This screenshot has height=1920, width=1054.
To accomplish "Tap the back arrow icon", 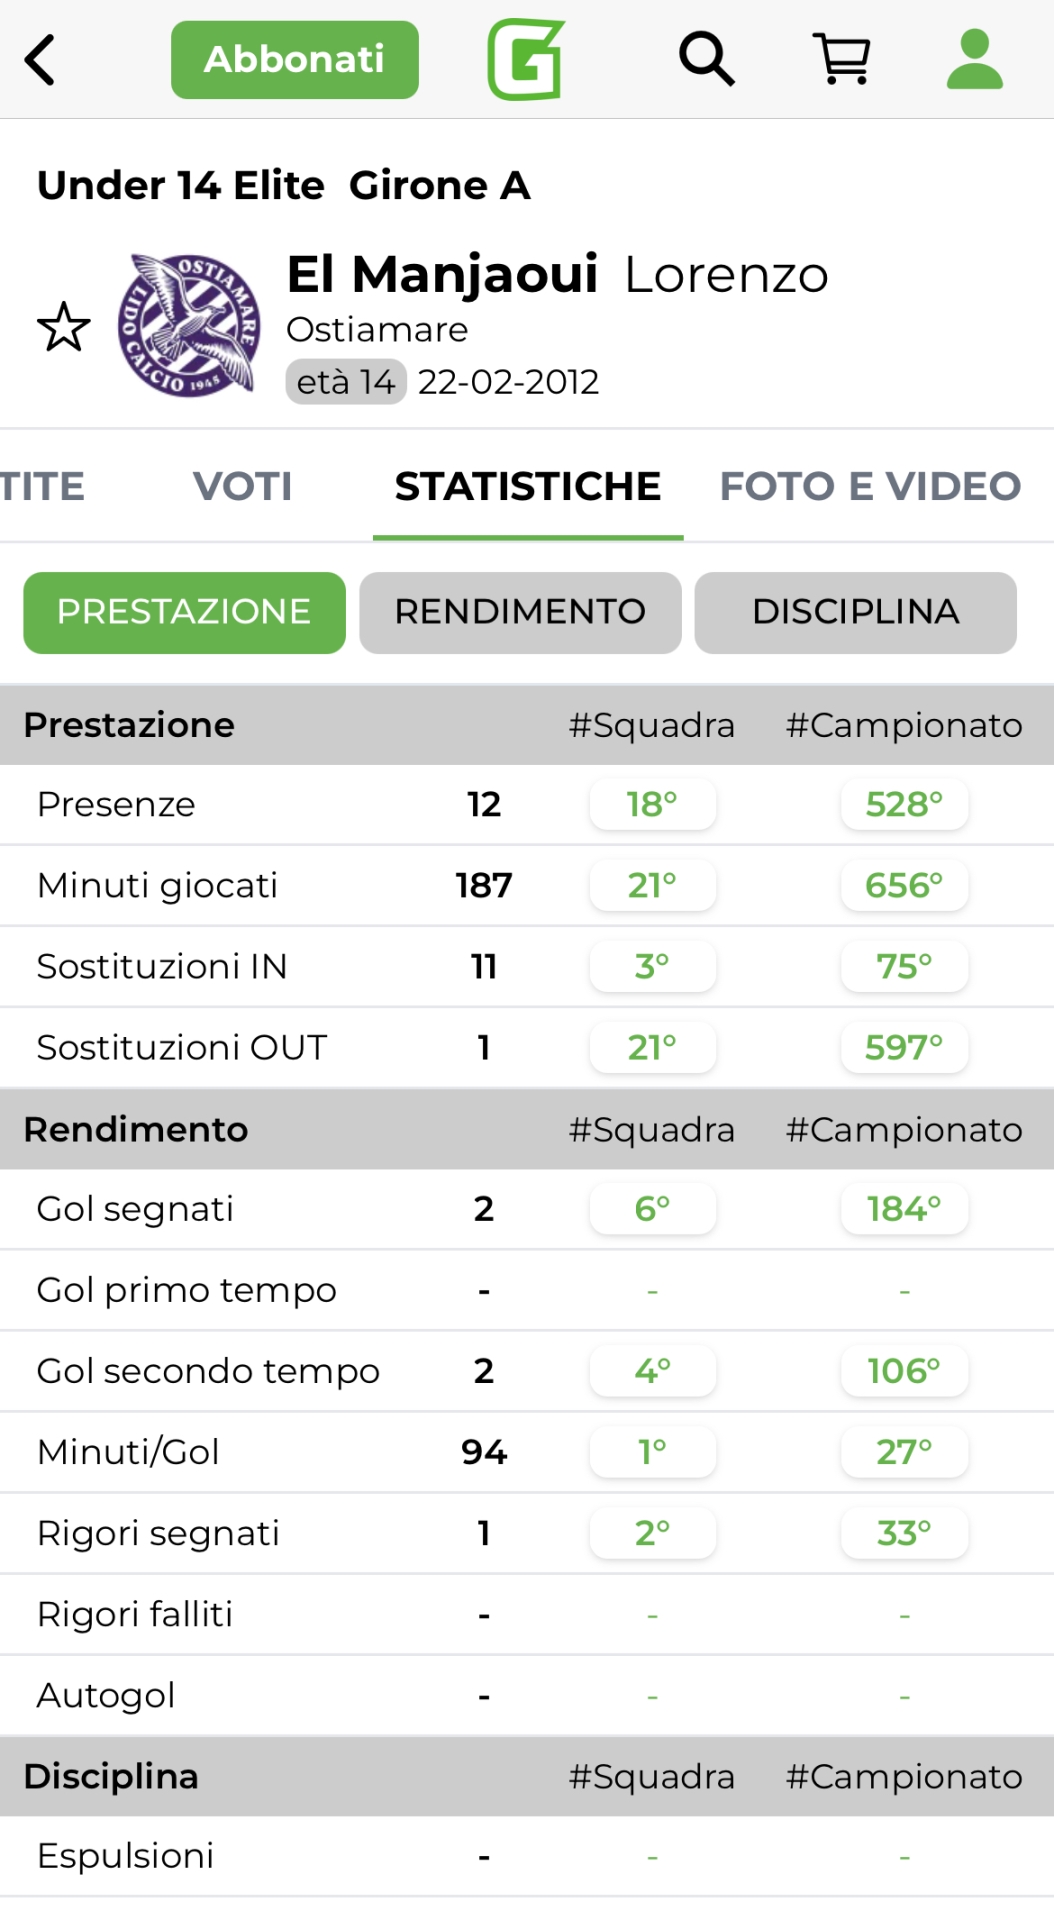I will [x=40, y=60].
